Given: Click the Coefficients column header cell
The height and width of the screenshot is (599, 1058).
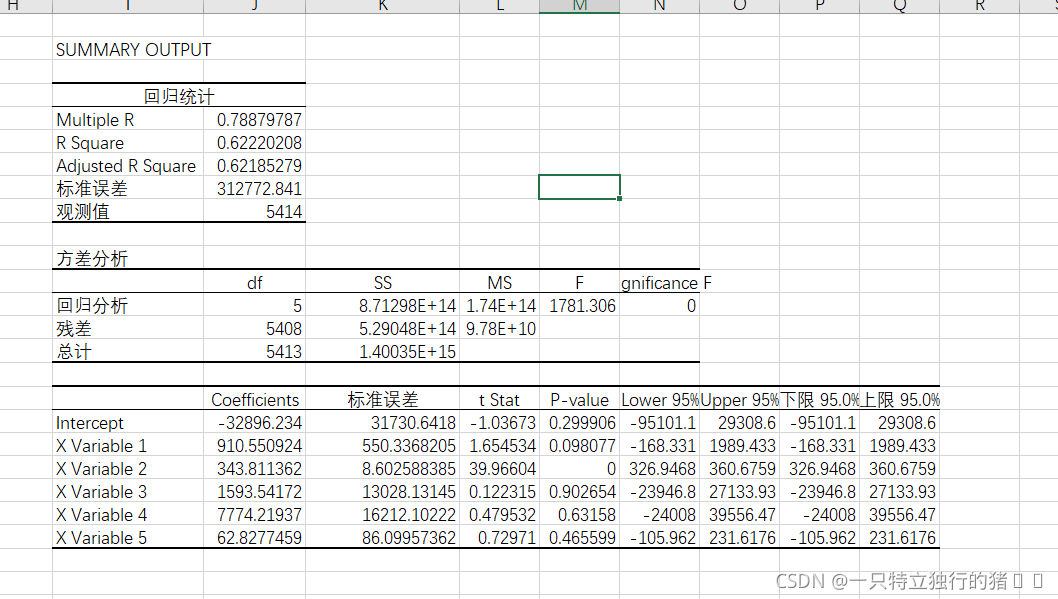Looking at the screenshot, I should (x=254, y=400).
